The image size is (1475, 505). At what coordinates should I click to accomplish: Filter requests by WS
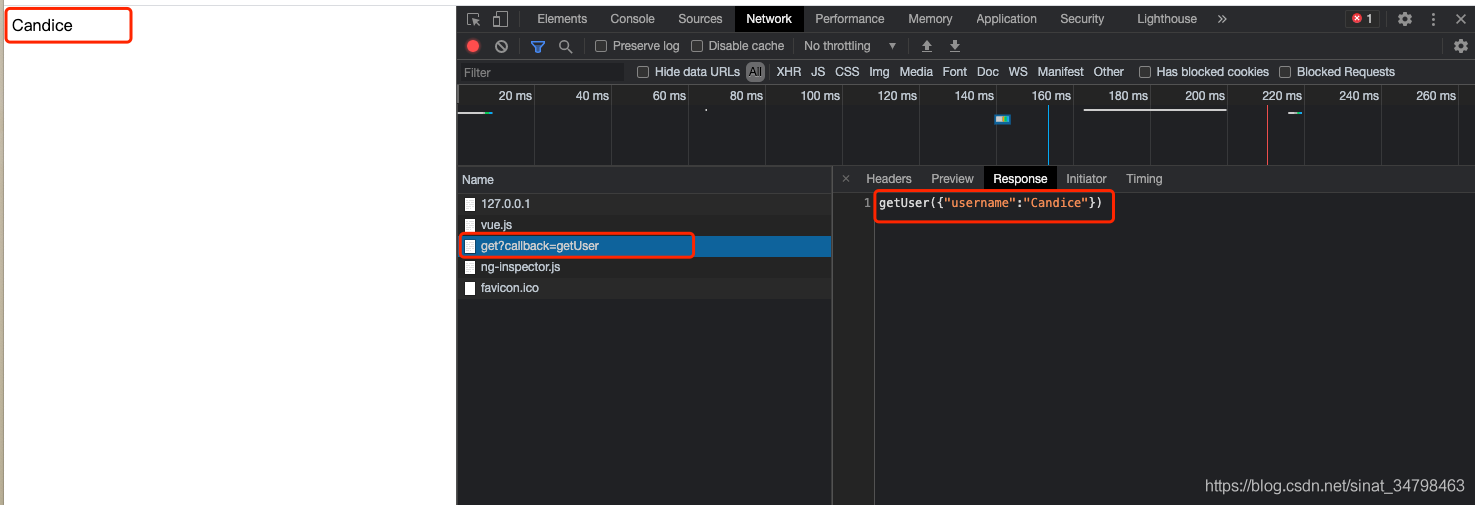[1018, 72]
